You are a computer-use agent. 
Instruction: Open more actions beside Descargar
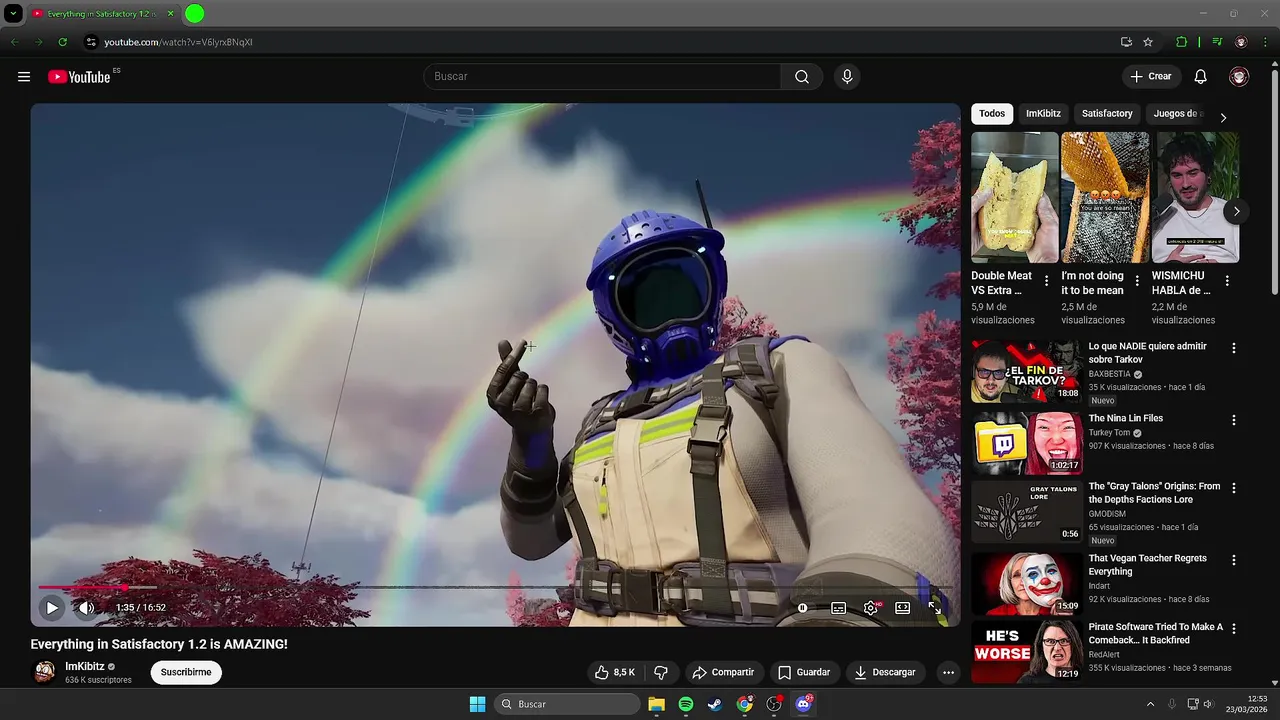click(x=948, y=672)
